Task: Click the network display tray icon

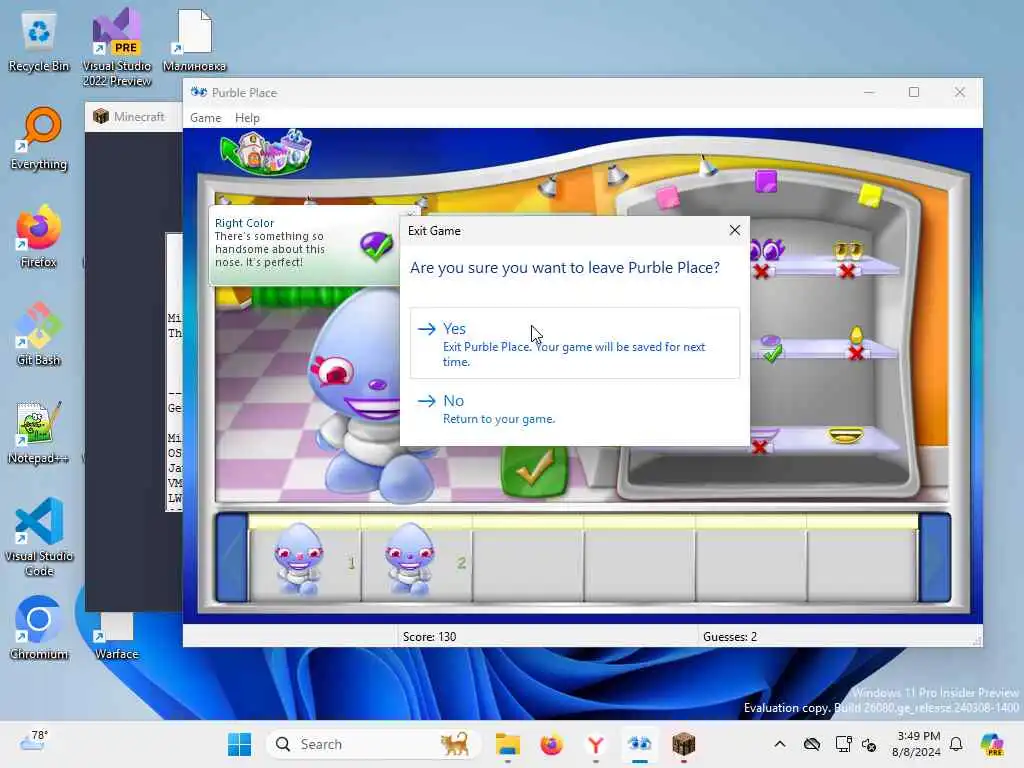Action: click(843, 744)
